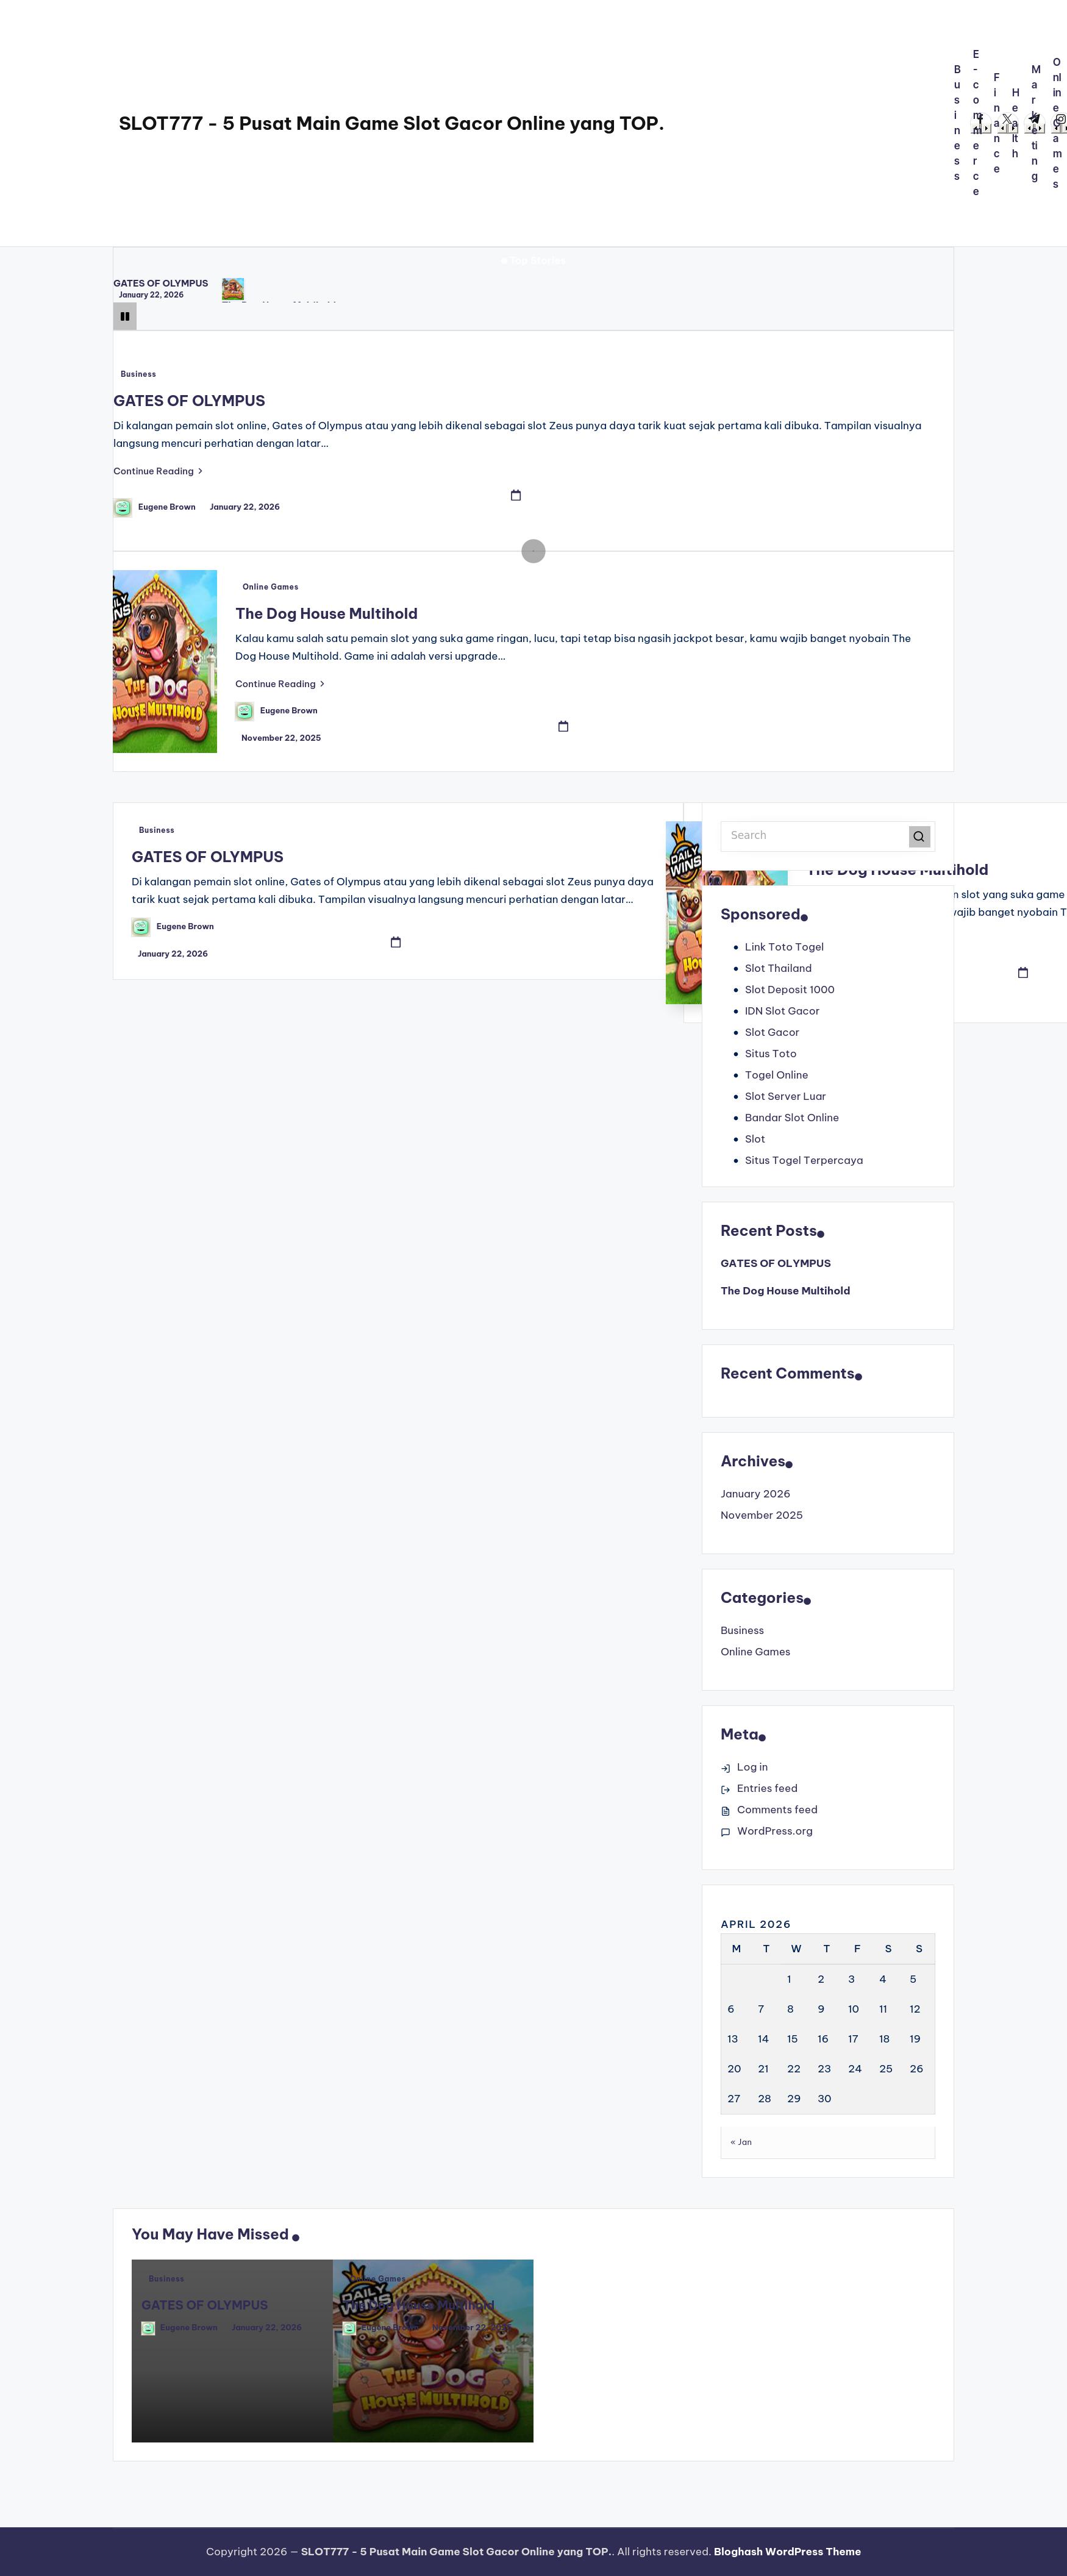Click the login icon beside Log in
Screen dimensions: 1067x2576
tap(726, 1768)
